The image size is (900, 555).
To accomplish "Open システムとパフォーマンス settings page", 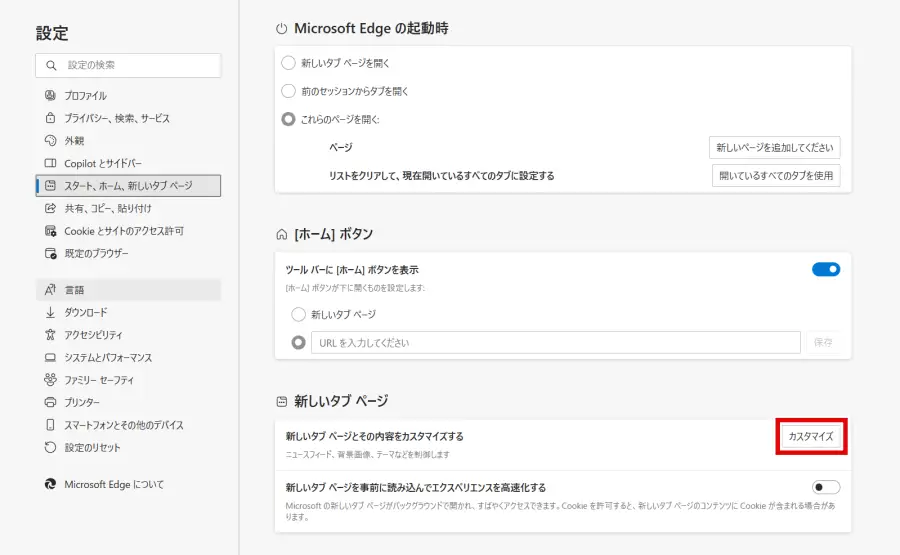I will tap(128, 358).
